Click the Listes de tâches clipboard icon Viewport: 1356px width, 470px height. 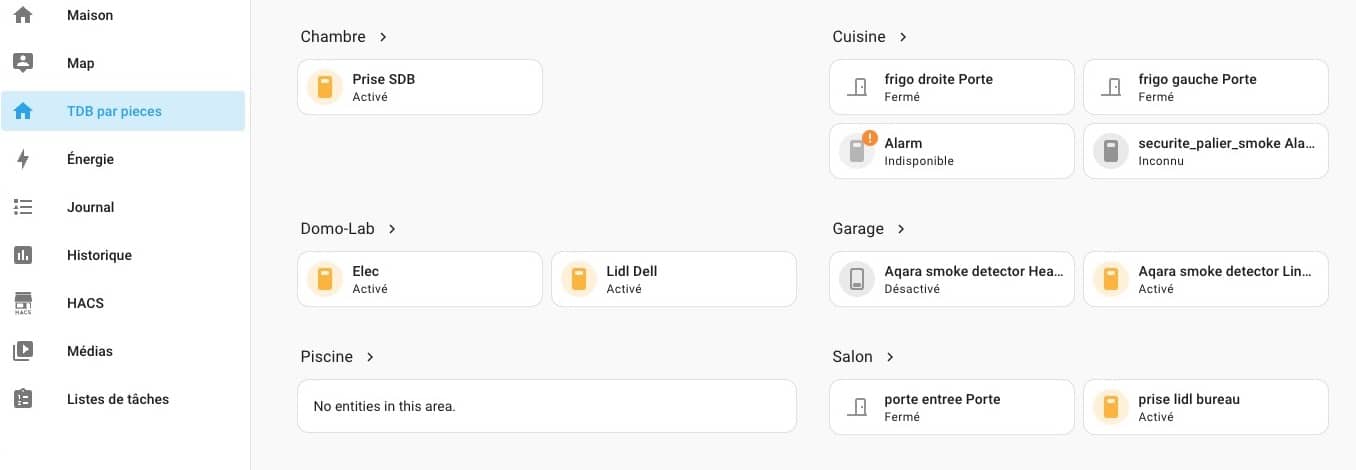(x=23, y=399)
